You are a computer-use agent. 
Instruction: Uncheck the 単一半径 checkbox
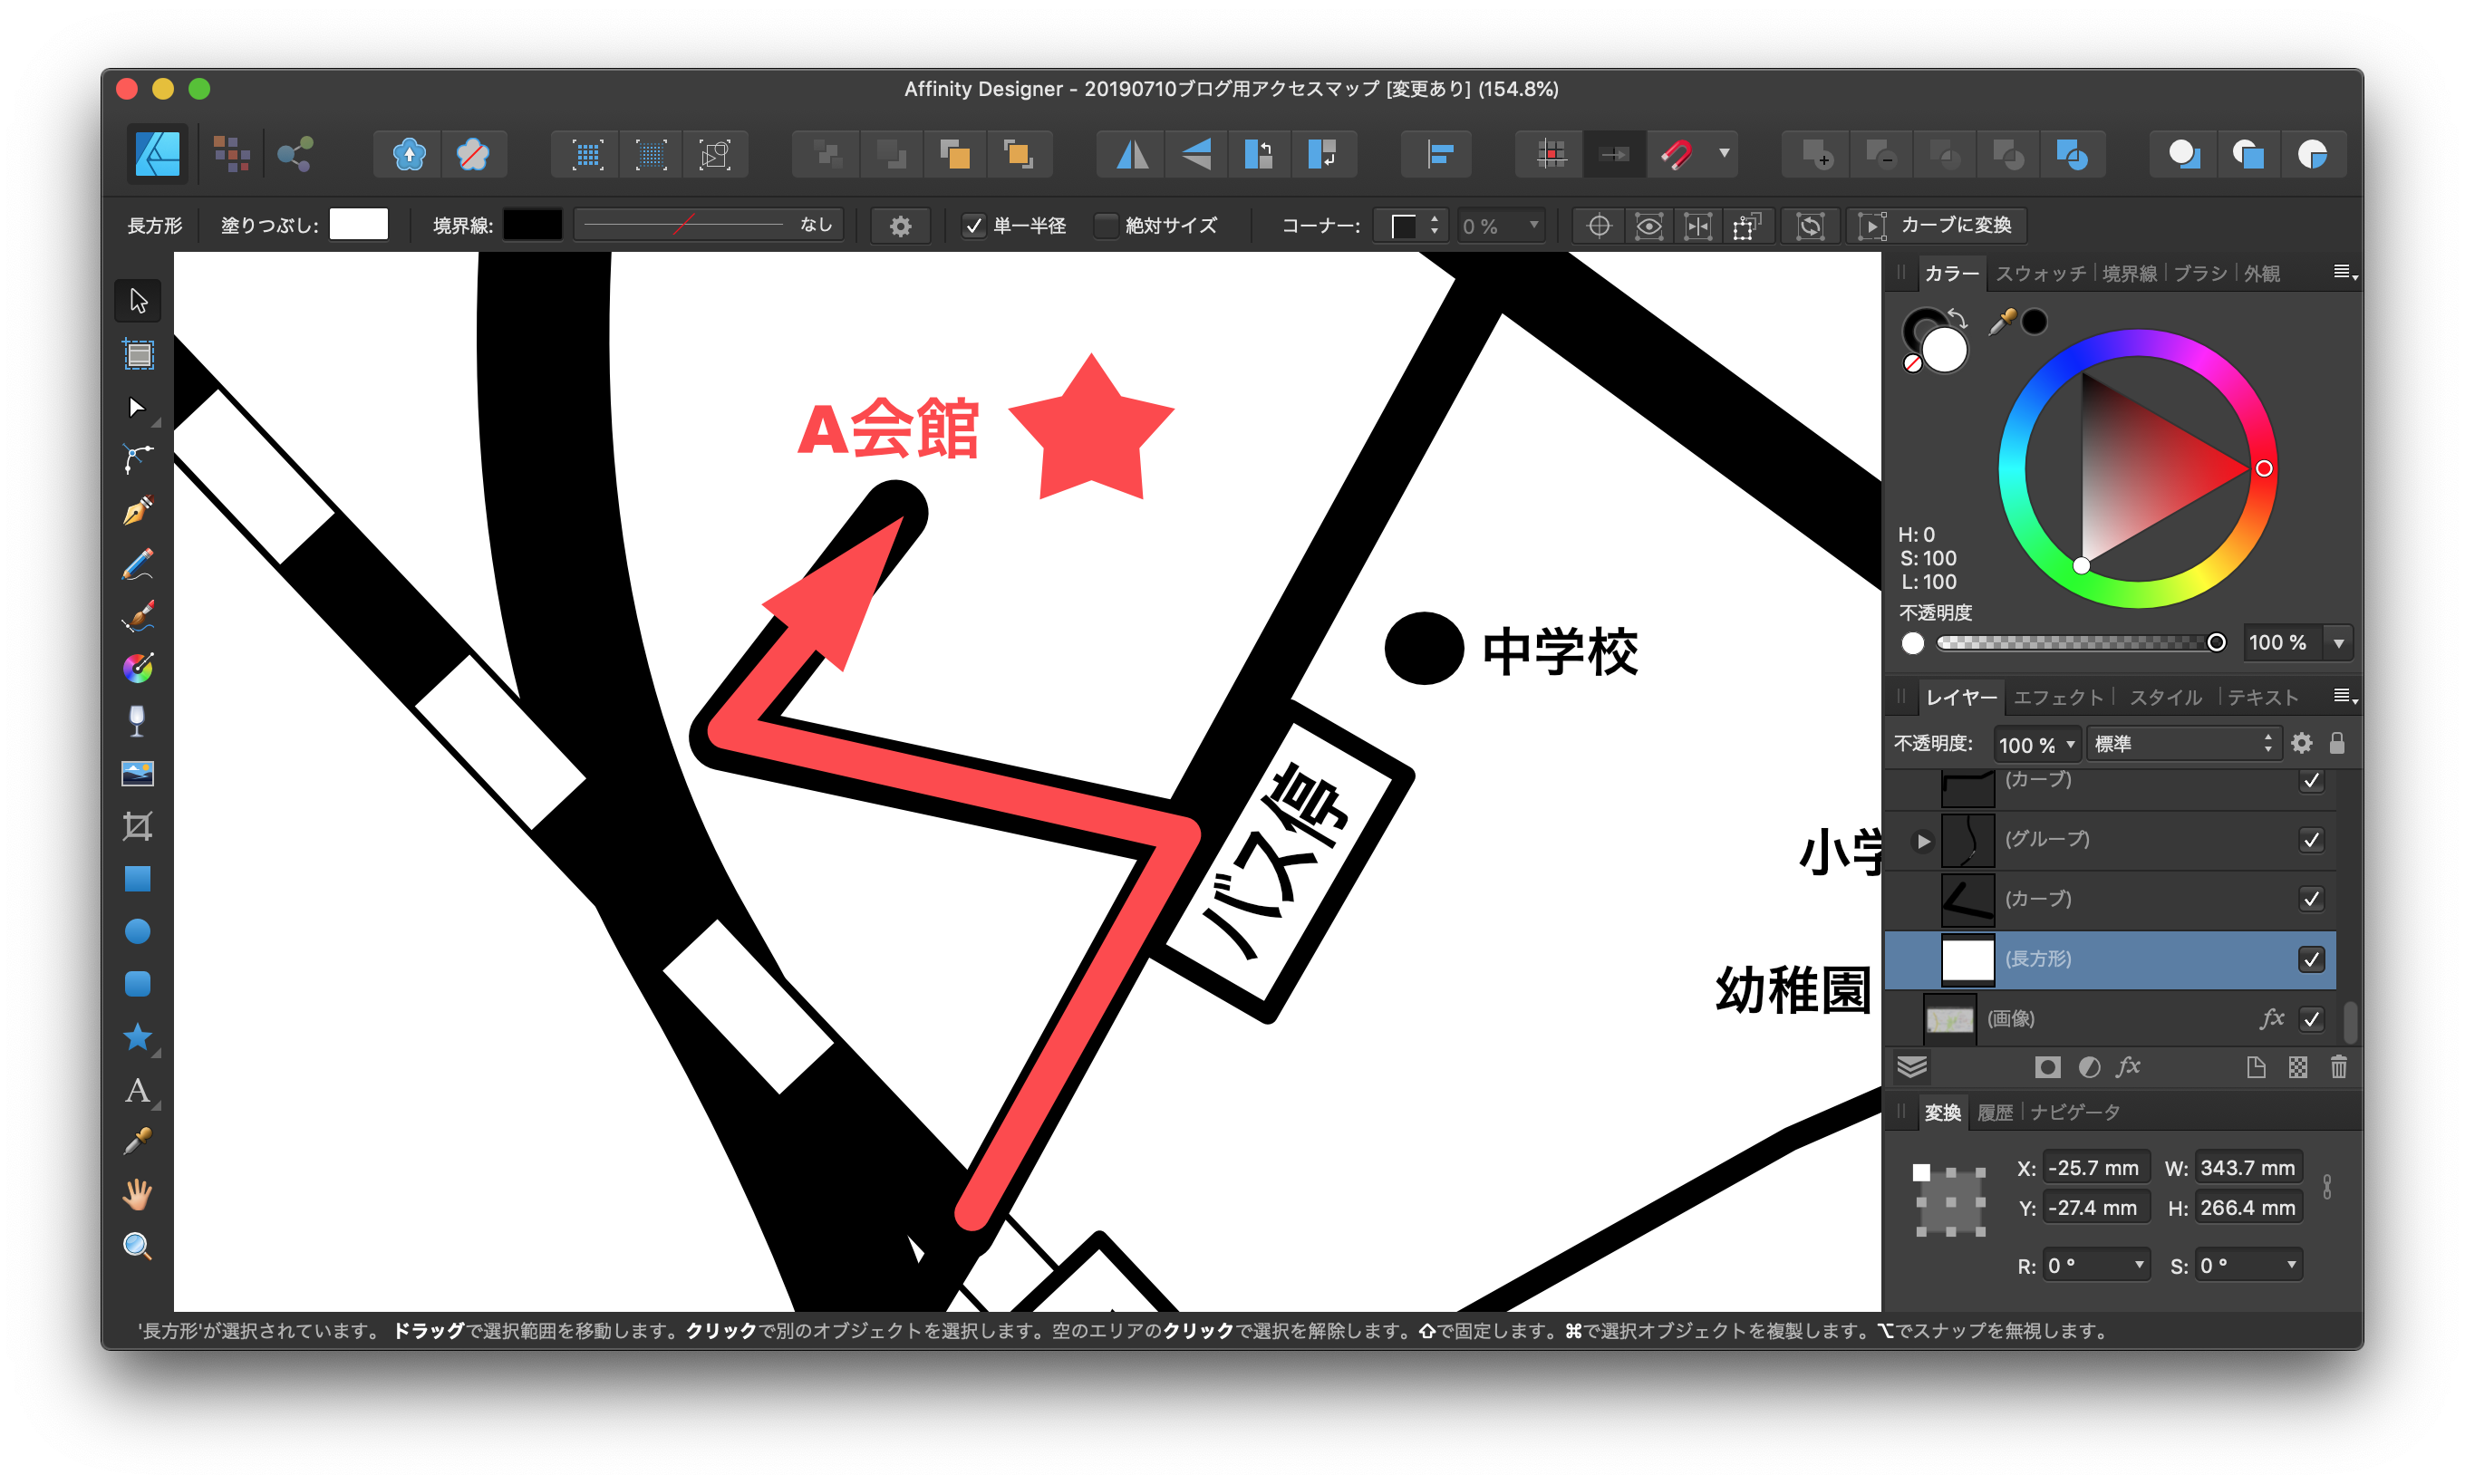(974, 226)
